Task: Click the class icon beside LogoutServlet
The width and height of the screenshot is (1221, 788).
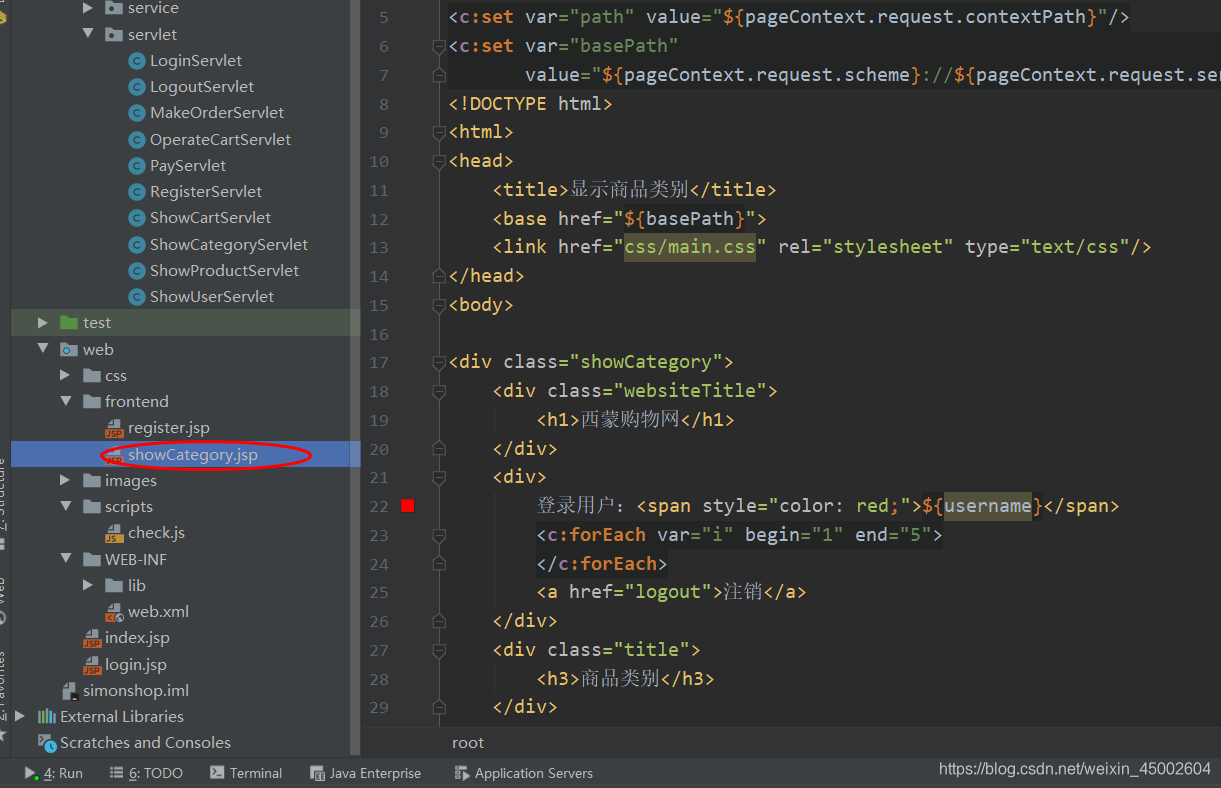Action: tap(137, 87)
